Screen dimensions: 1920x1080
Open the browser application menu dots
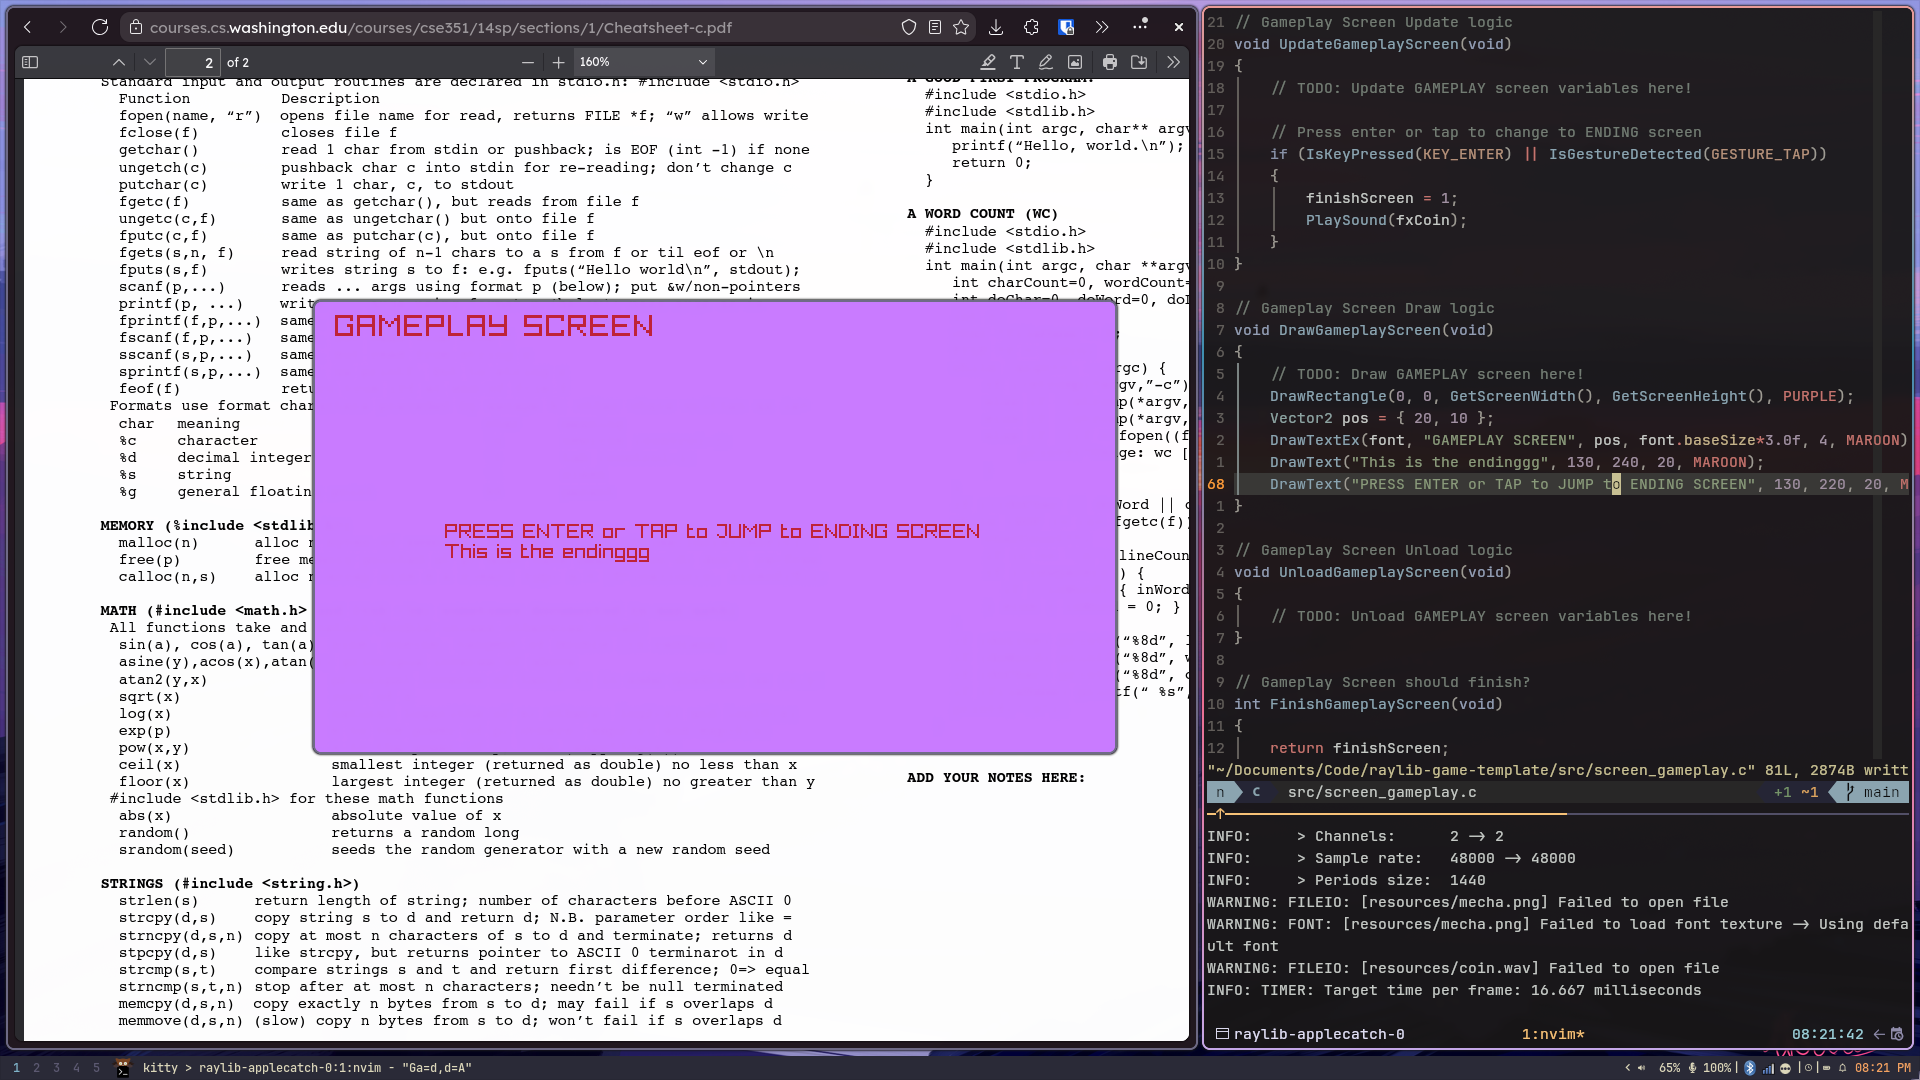pos(1140,25)
